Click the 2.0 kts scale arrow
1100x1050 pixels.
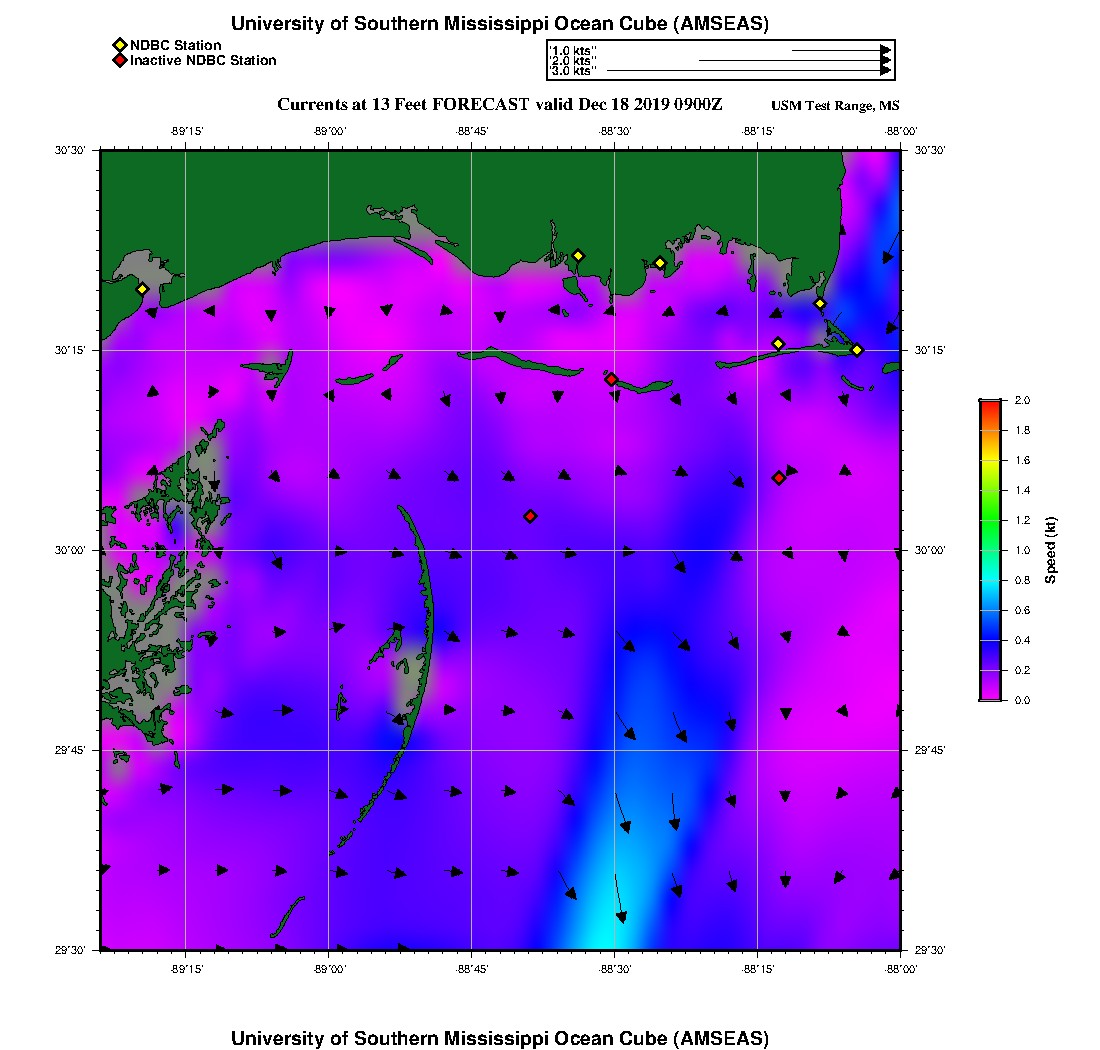(x=795, y=60)
